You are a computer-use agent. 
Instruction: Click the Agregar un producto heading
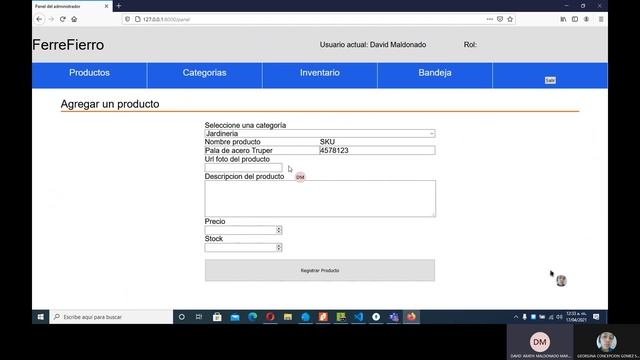coord(110,104)
